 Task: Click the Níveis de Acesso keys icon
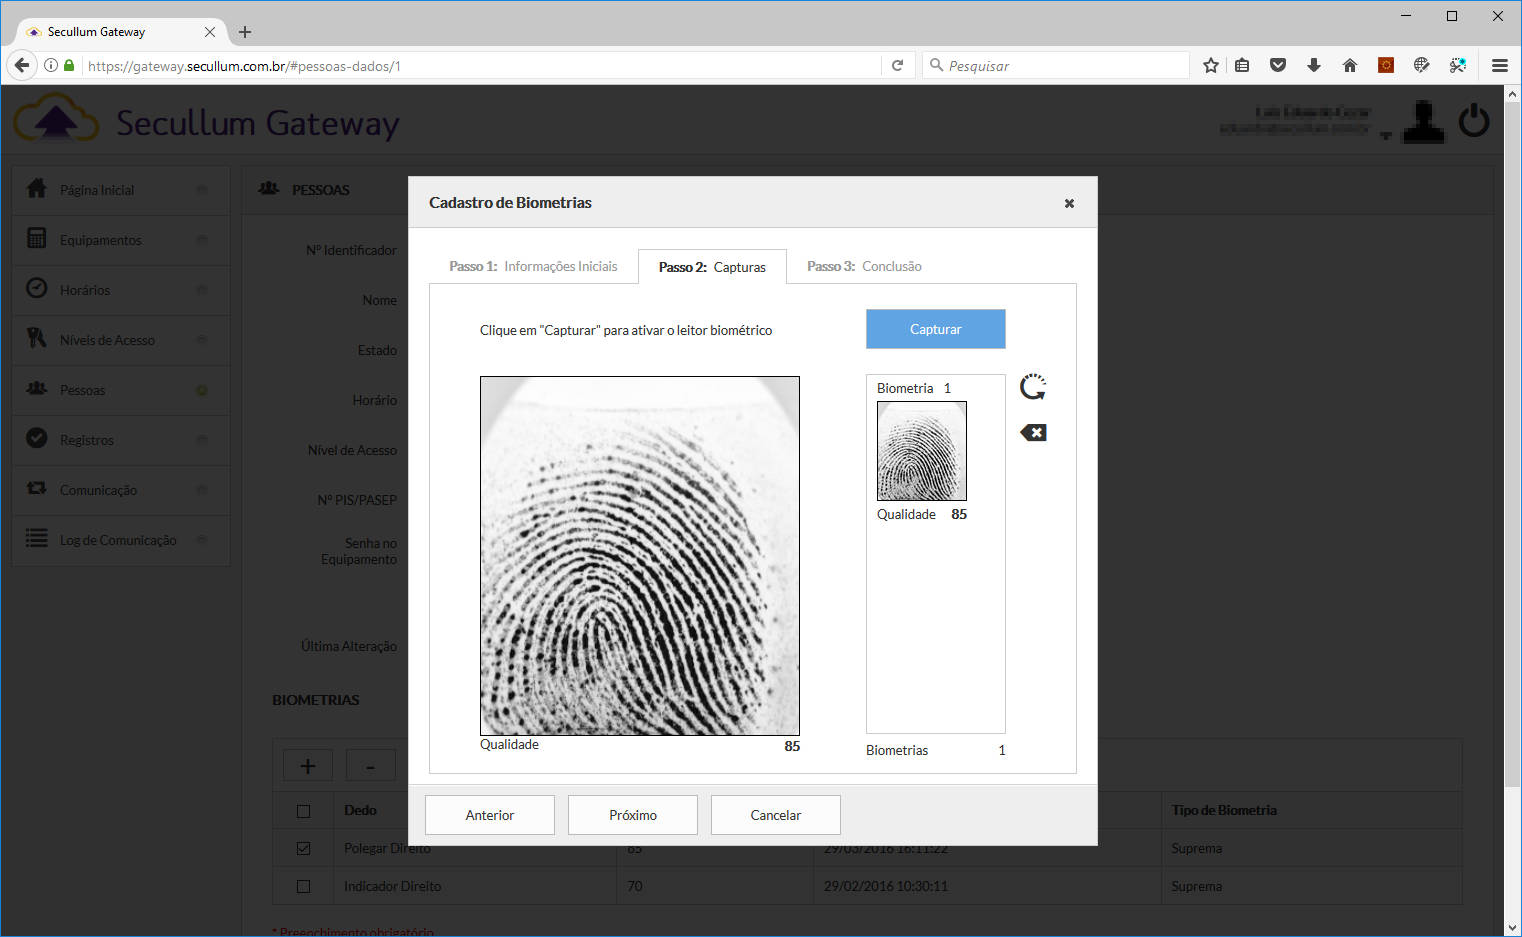click(x=37, y=338)
